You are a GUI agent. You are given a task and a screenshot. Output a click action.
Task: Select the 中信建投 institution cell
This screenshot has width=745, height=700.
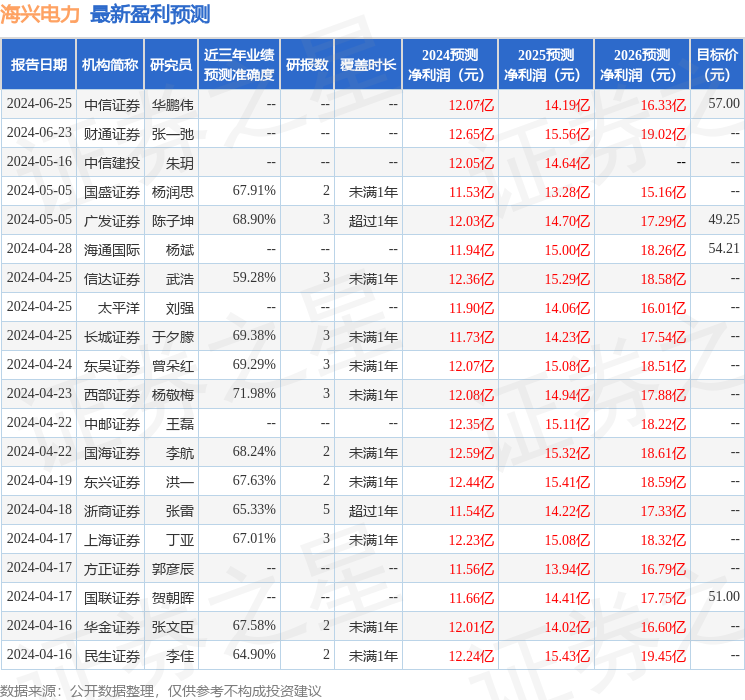[112, 163]
